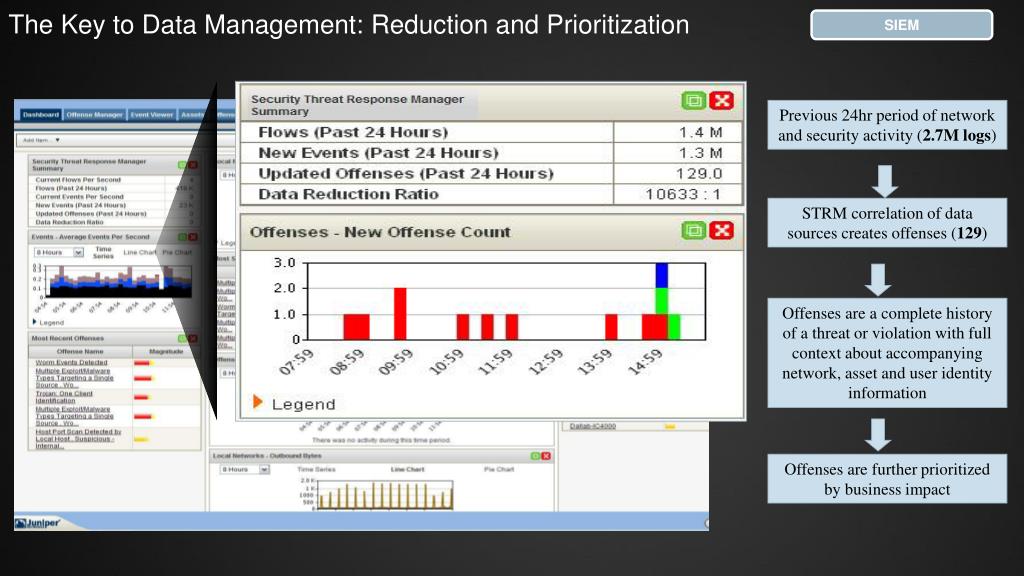Screen dimensions: 1024x576
Task: Close the Offenses - New Offense Count panel
Action: click(x=722, y=230)
